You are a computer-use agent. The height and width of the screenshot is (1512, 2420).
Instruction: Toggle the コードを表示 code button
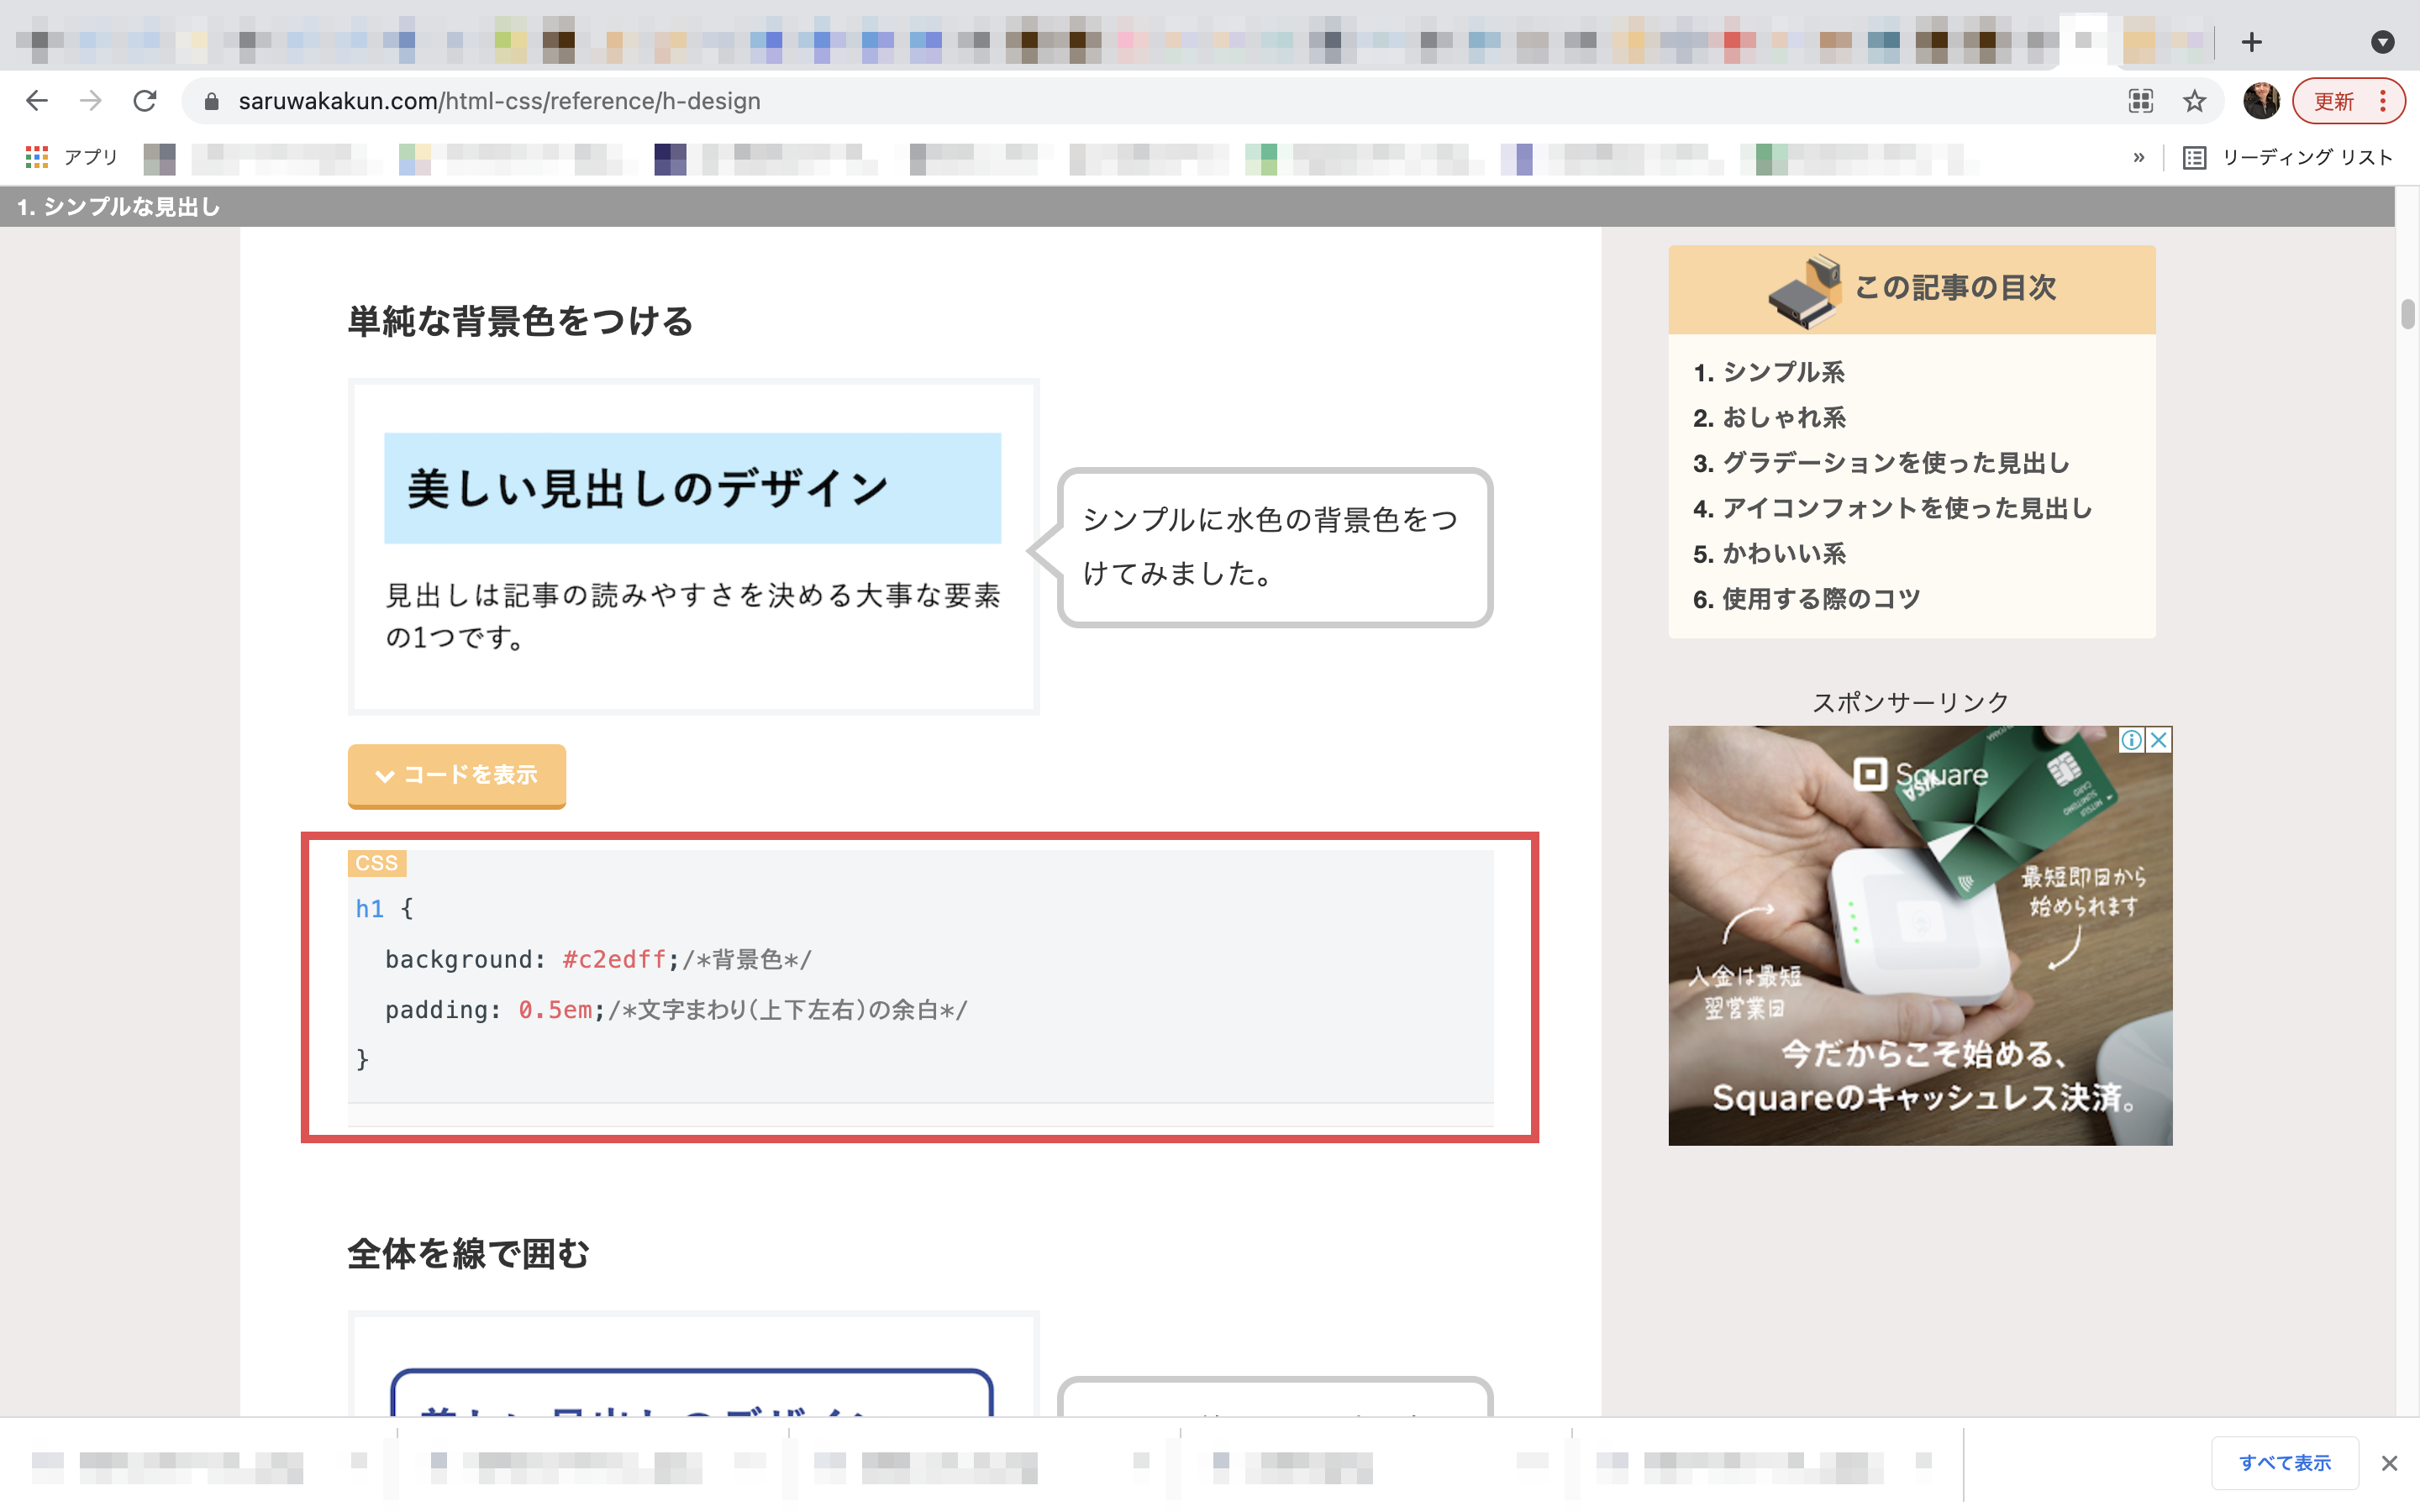point(457,775)
